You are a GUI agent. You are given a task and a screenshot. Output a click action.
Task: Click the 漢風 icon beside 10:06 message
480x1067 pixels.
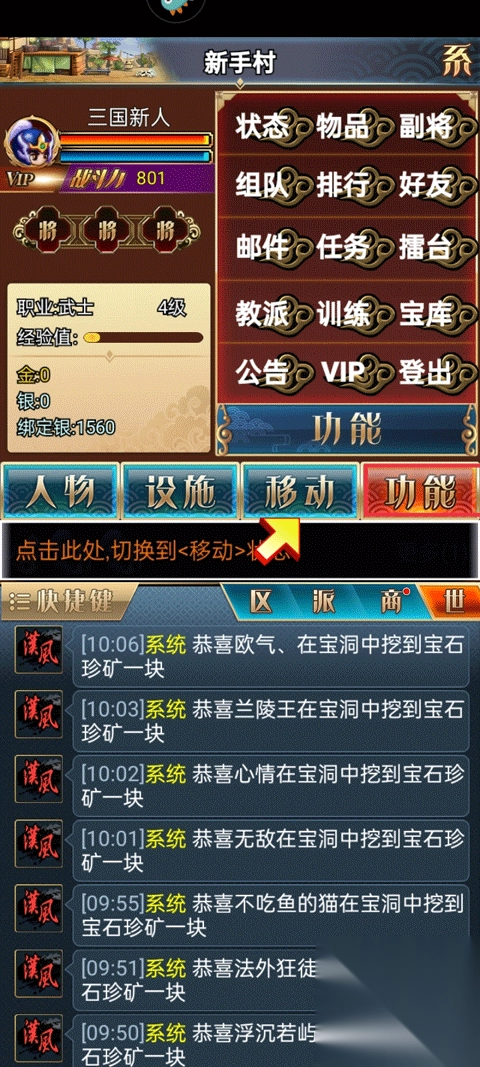39,651
